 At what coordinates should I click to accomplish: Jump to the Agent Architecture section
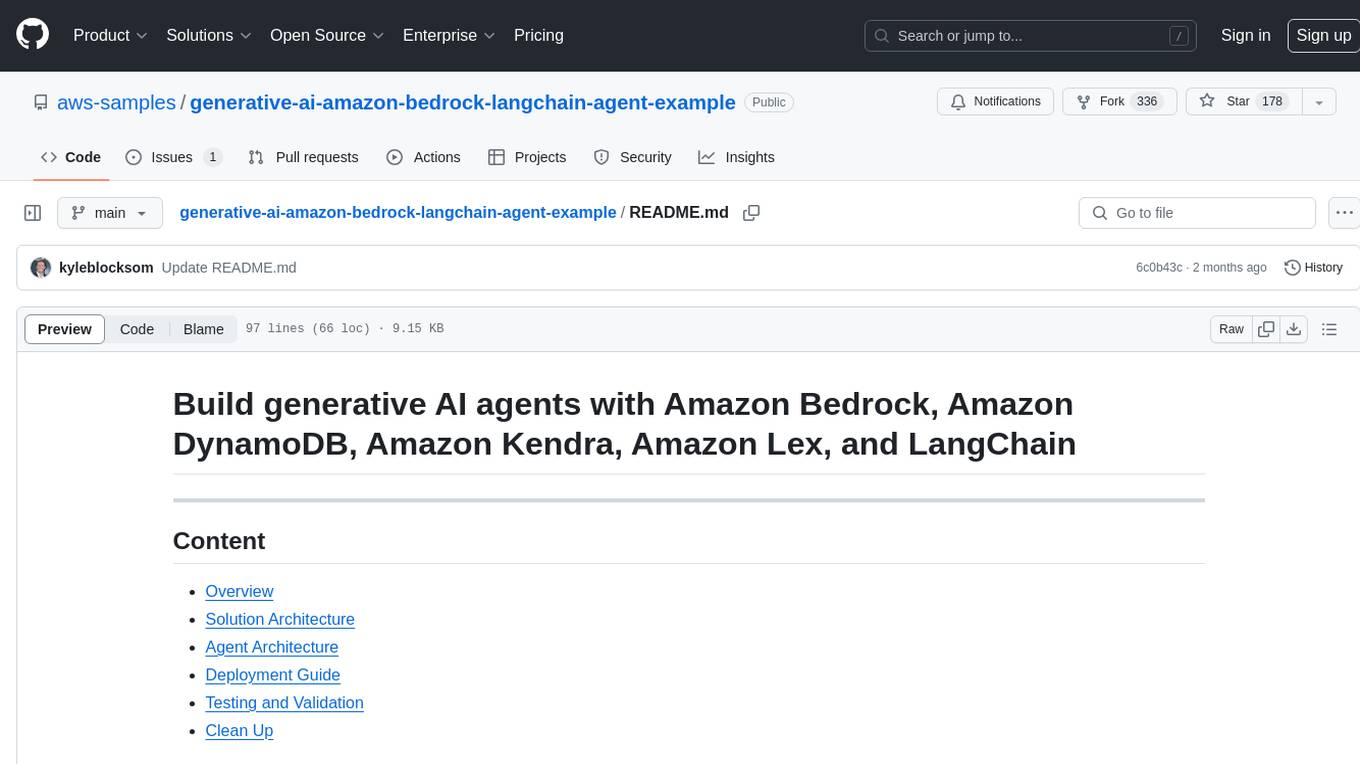pyautogui.click(x=272, y=647)
